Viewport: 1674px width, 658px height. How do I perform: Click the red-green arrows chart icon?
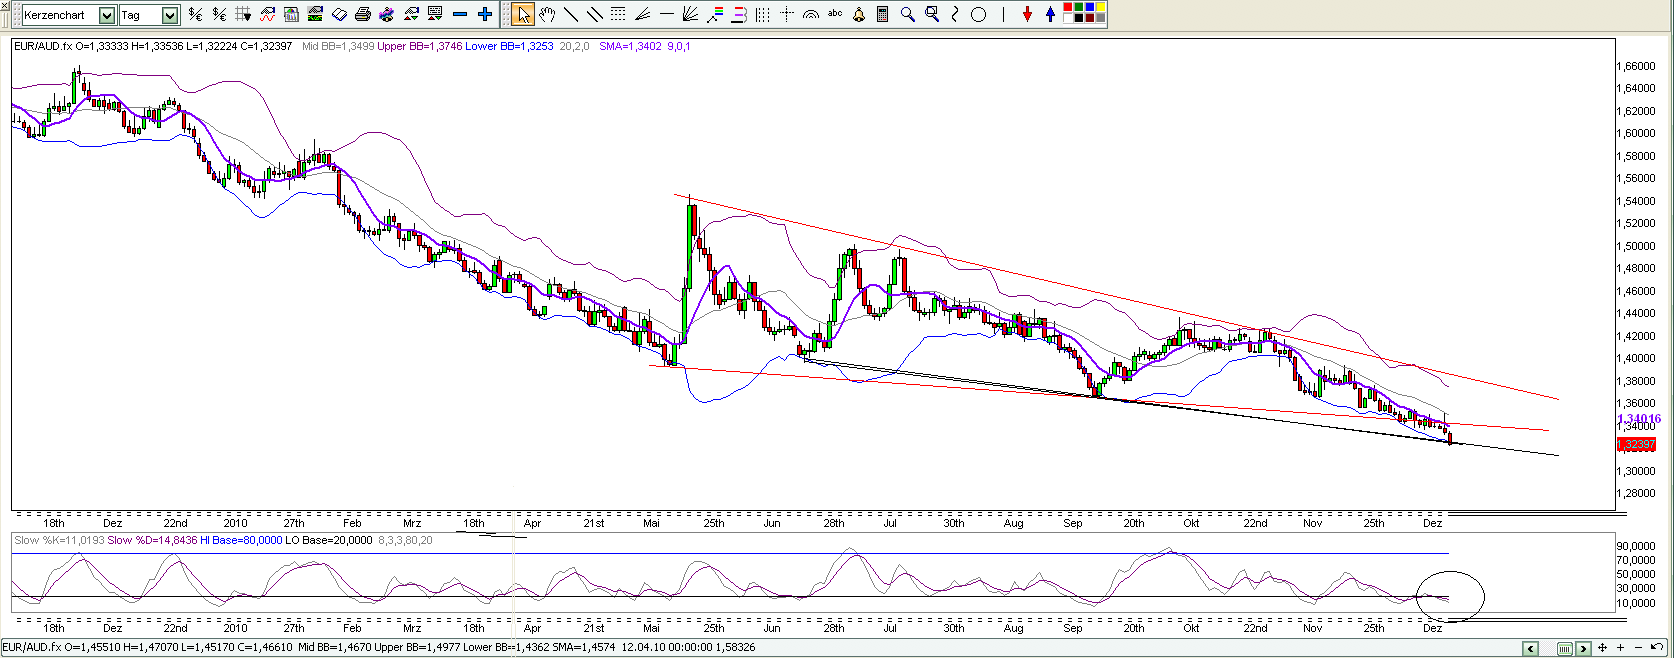click(411, 14)
